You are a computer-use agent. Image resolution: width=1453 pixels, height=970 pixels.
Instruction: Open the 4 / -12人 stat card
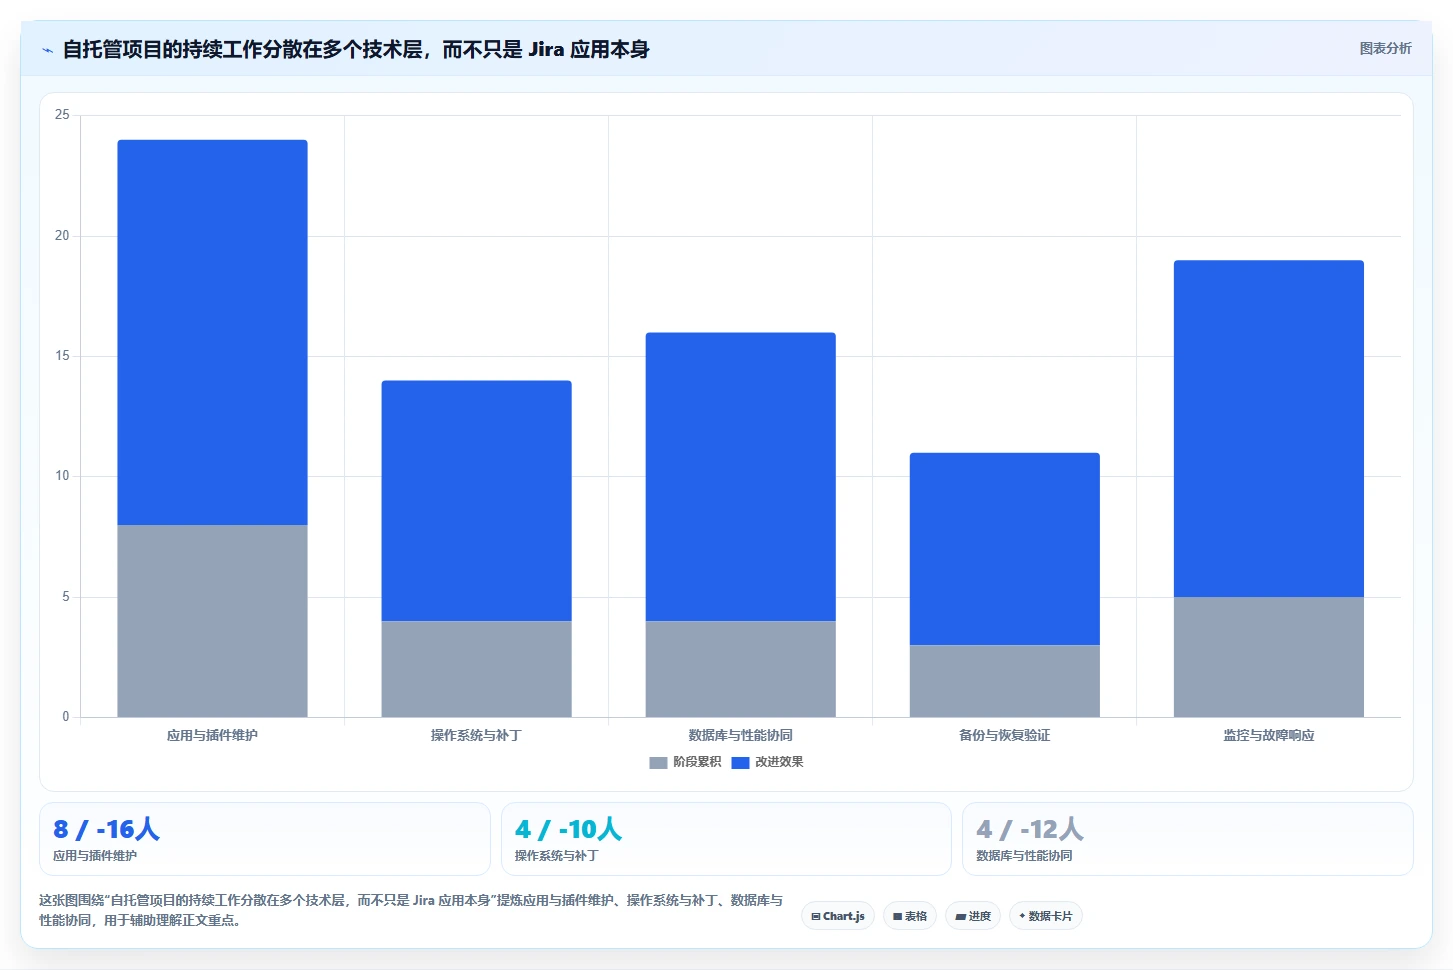(x=1188, y=839)
